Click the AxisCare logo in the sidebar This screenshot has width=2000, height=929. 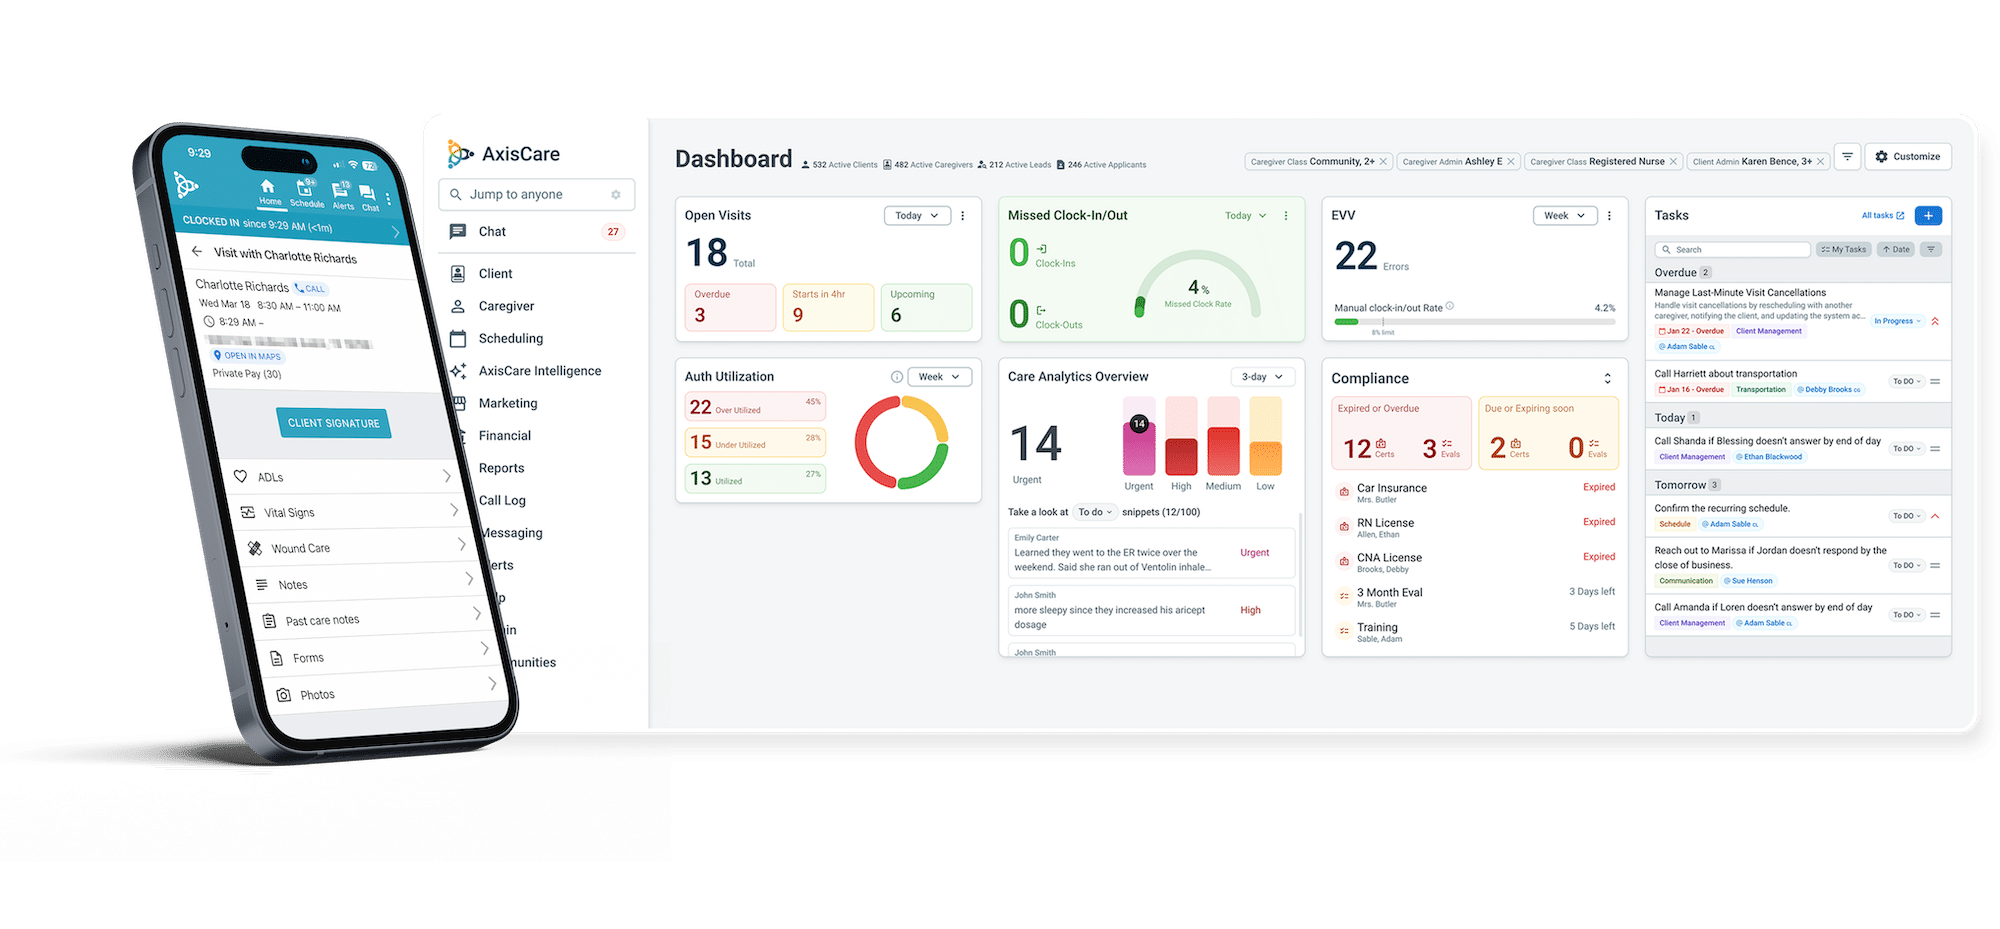click(503, 153)
